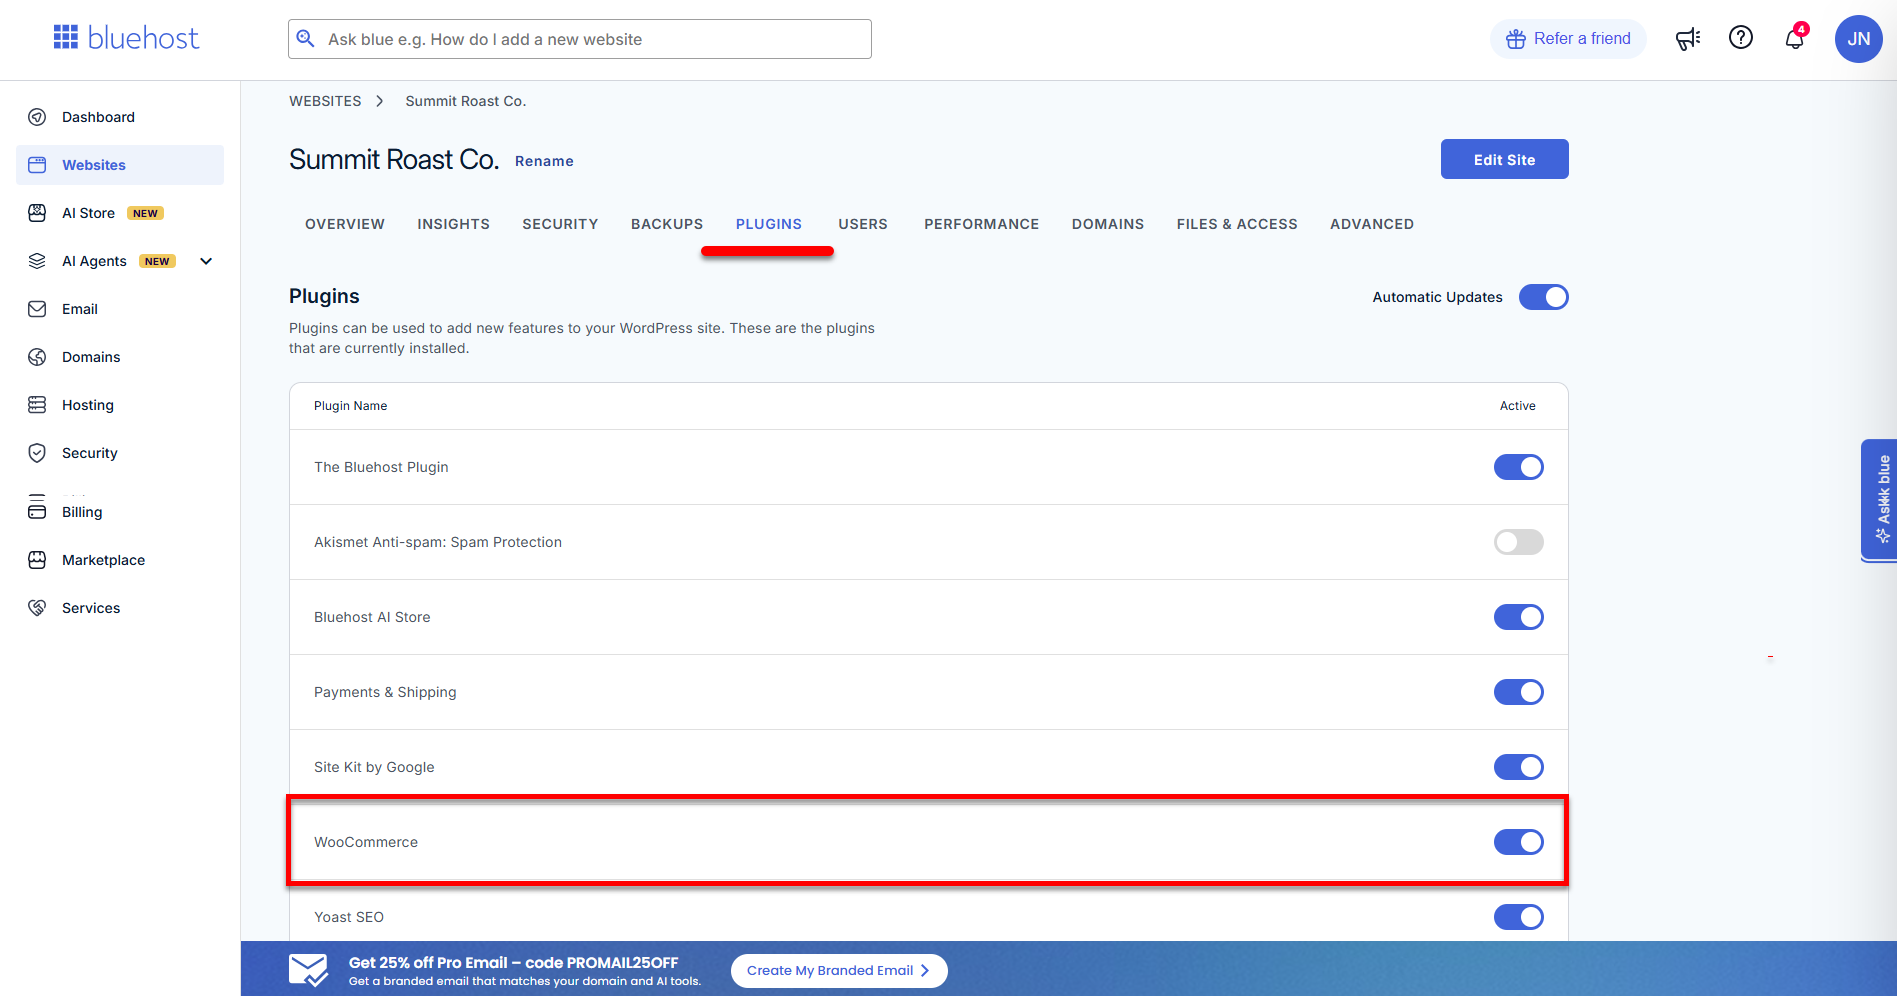Click the Plugin Name column header
This screenshot has width=1897, height=996.
point(350,406)
